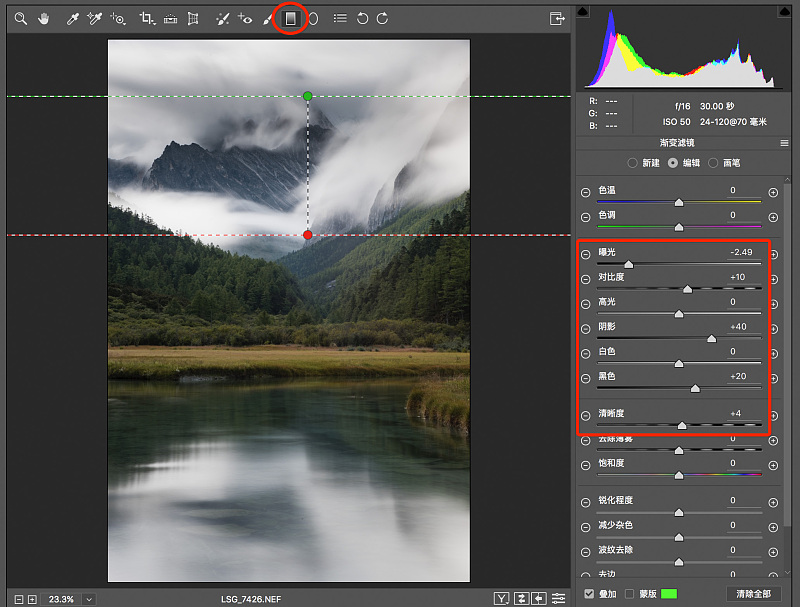Select the 新建 radio option
800x607 pixels.
pos(632,163)
